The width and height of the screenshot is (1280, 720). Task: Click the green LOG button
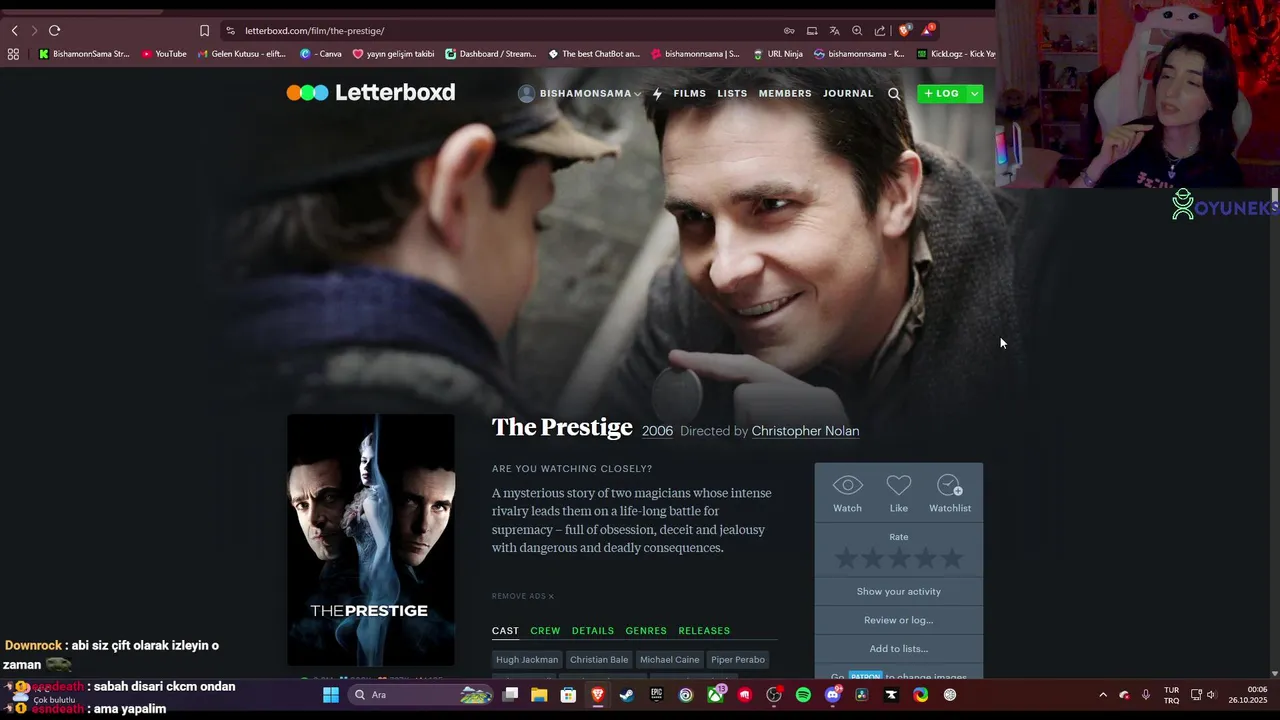pos(942,94)
